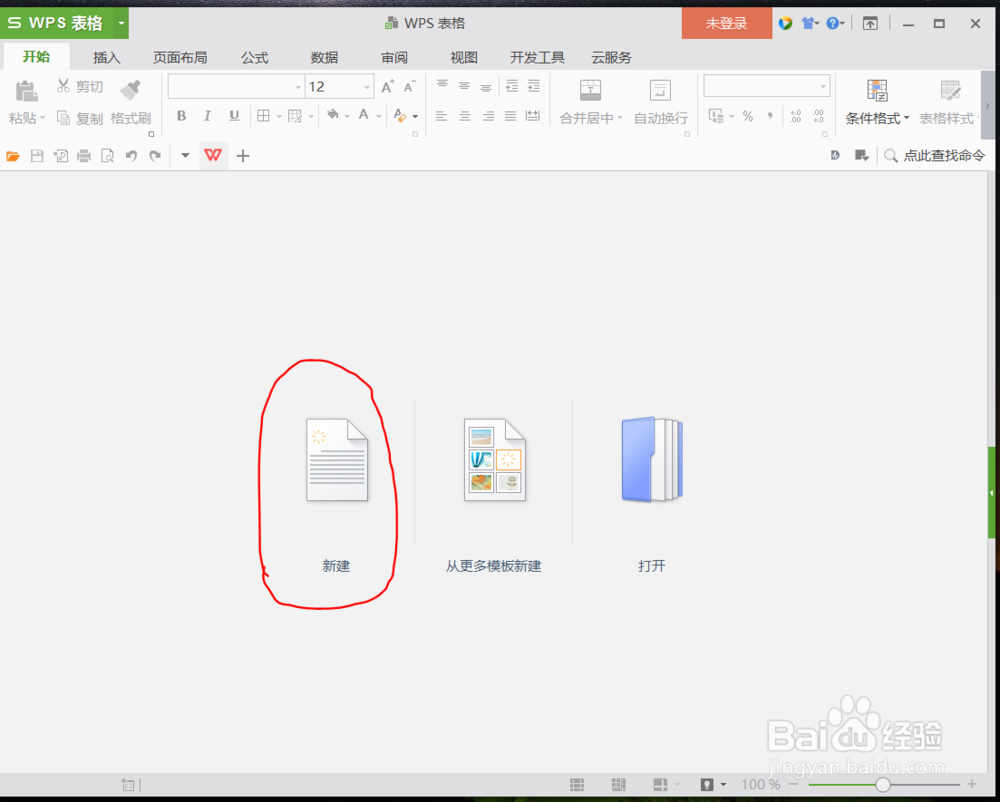Click the increase decimal places icon
Image resolution: width=1000 pixels, height=802 pixels.
point(795,116)
